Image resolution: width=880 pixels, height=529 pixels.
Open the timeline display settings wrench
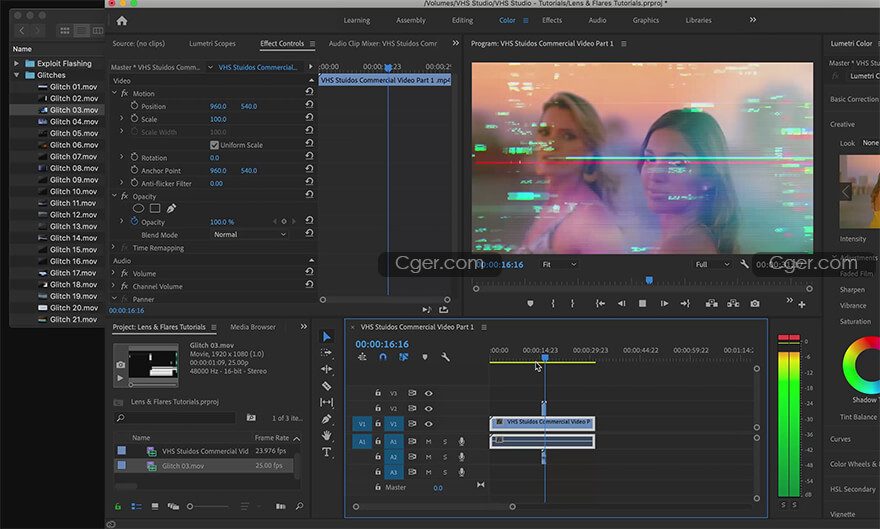coord(446,357)
